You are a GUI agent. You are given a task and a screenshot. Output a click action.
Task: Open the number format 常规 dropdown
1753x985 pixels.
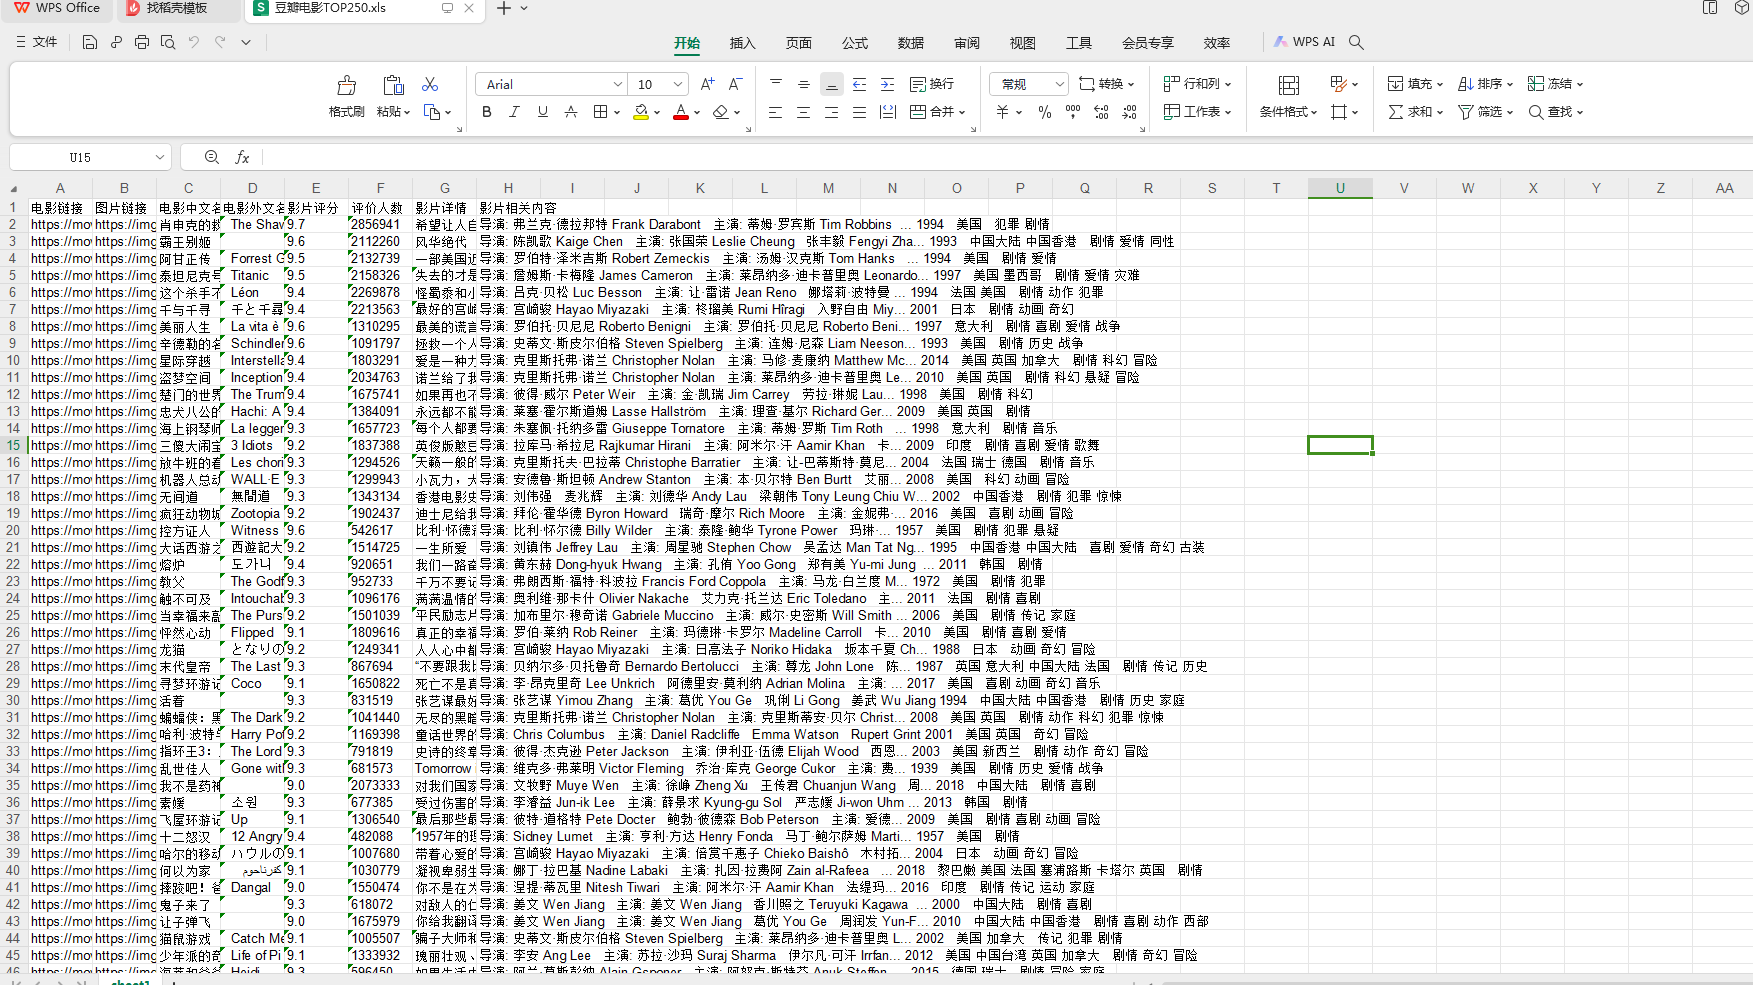pyautogui.click(x=1060, y=84)
